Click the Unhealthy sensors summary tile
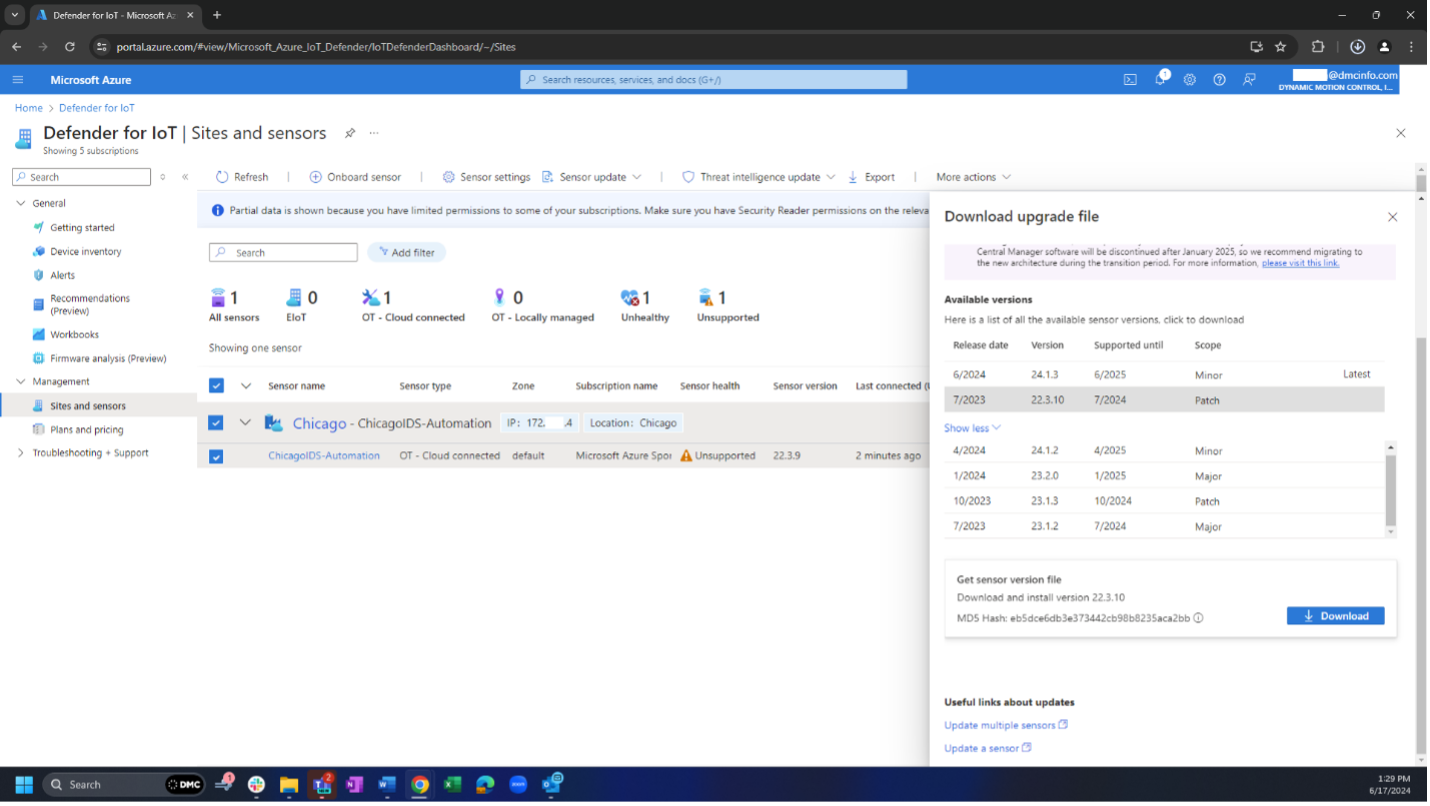1430x806 pixels. click(644, 306)
